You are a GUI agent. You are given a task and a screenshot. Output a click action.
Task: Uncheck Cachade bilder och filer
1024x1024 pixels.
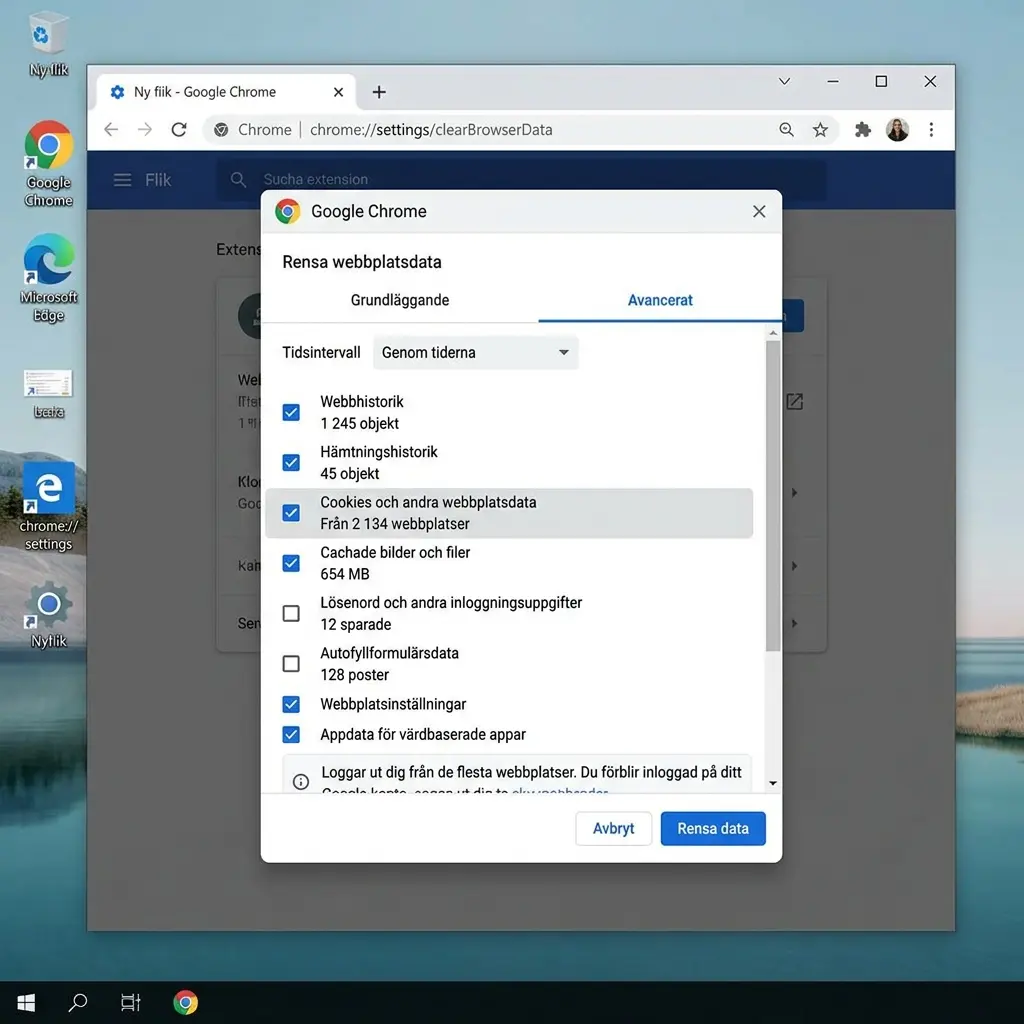click(x=291, y=563)
